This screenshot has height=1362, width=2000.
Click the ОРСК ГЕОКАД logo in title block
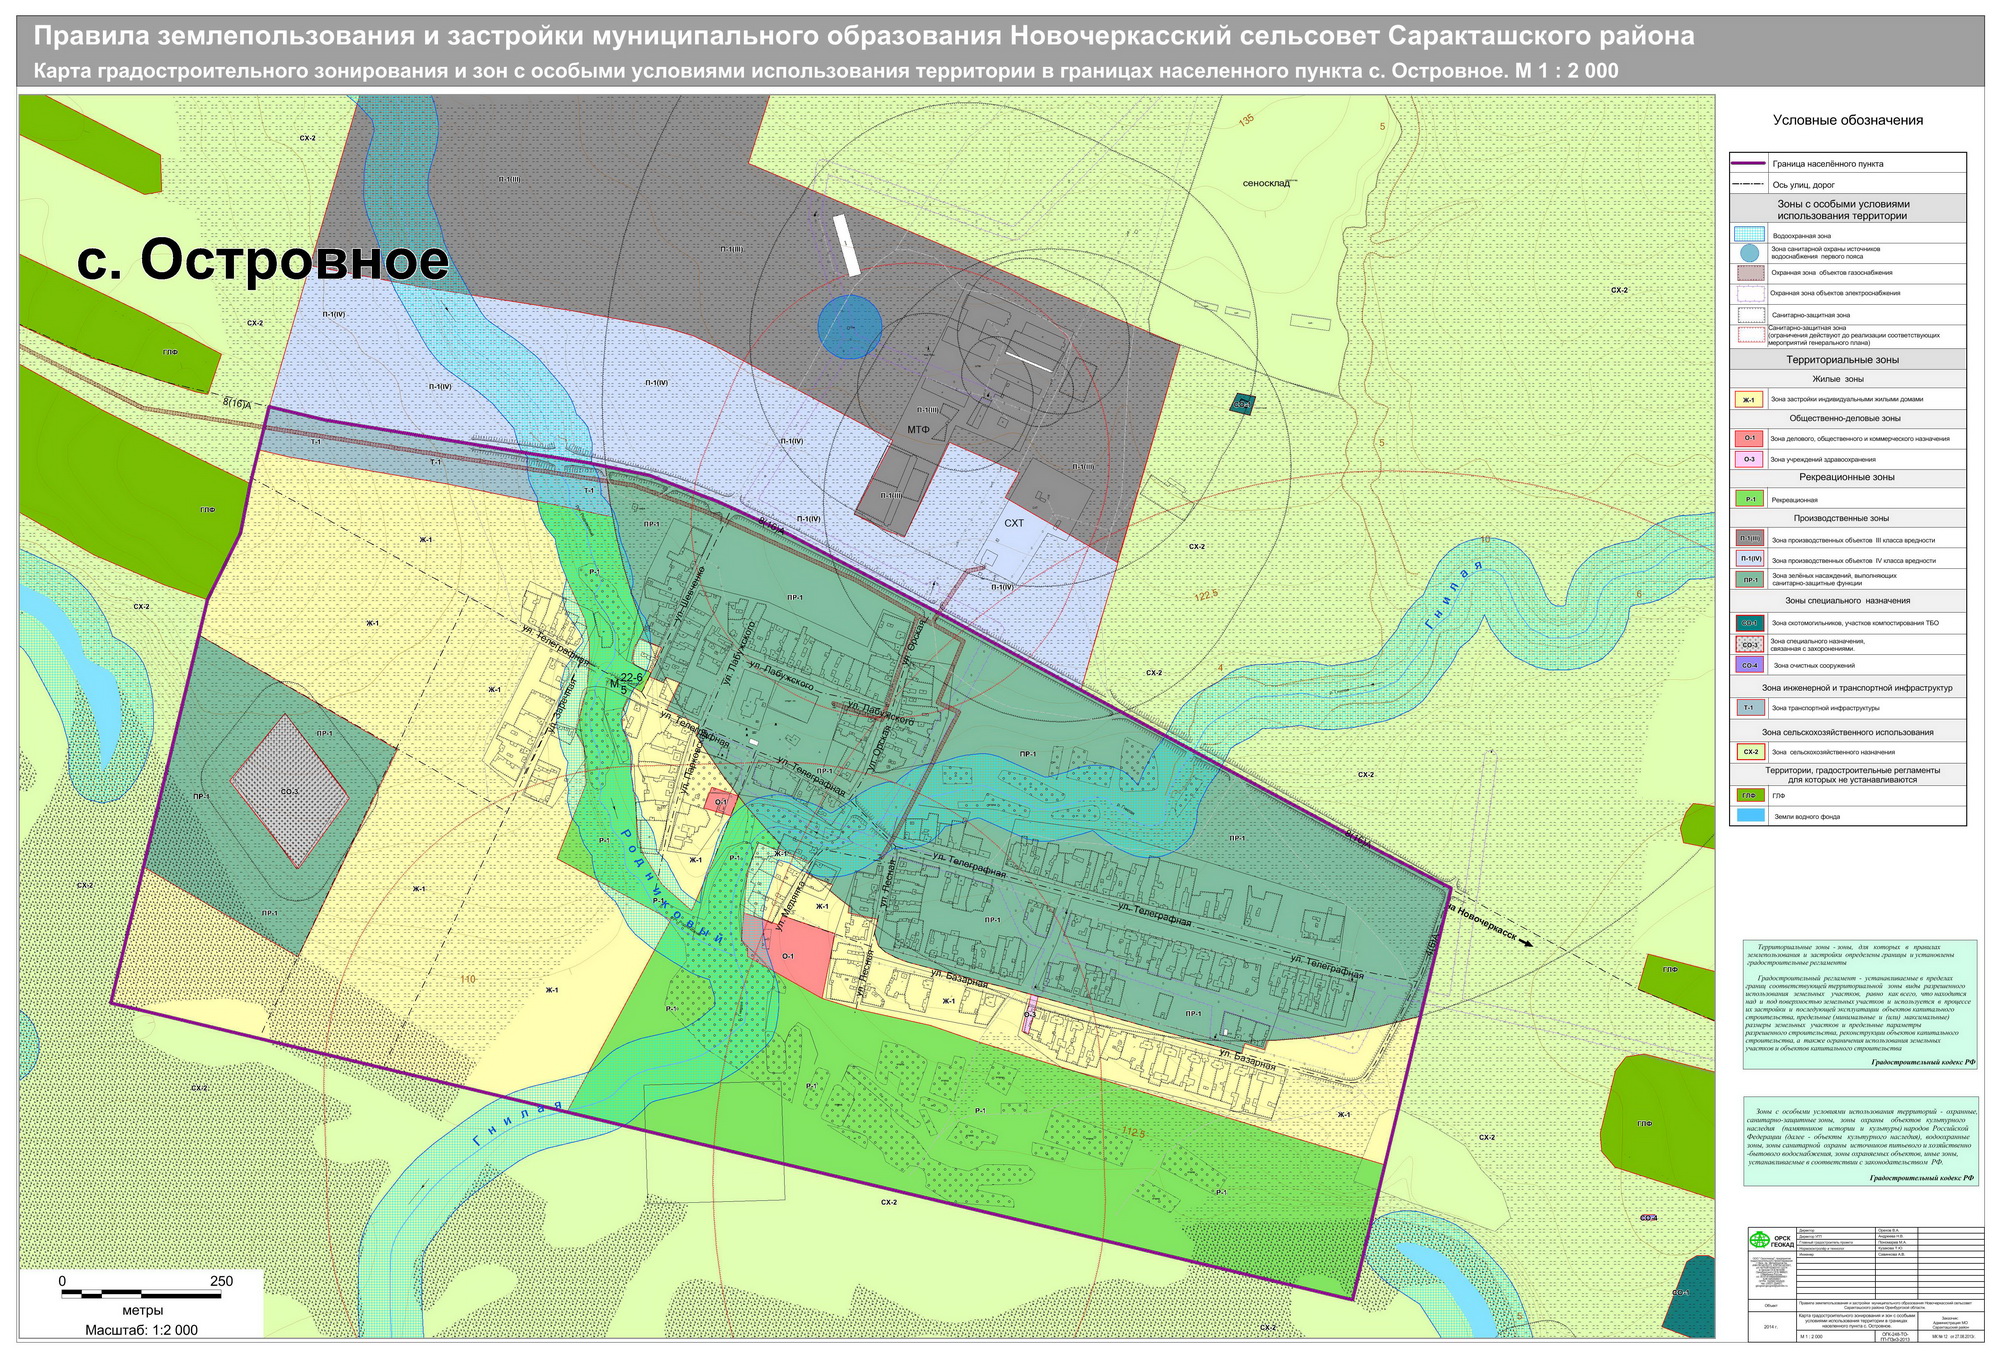[x=1771, y=1241]
